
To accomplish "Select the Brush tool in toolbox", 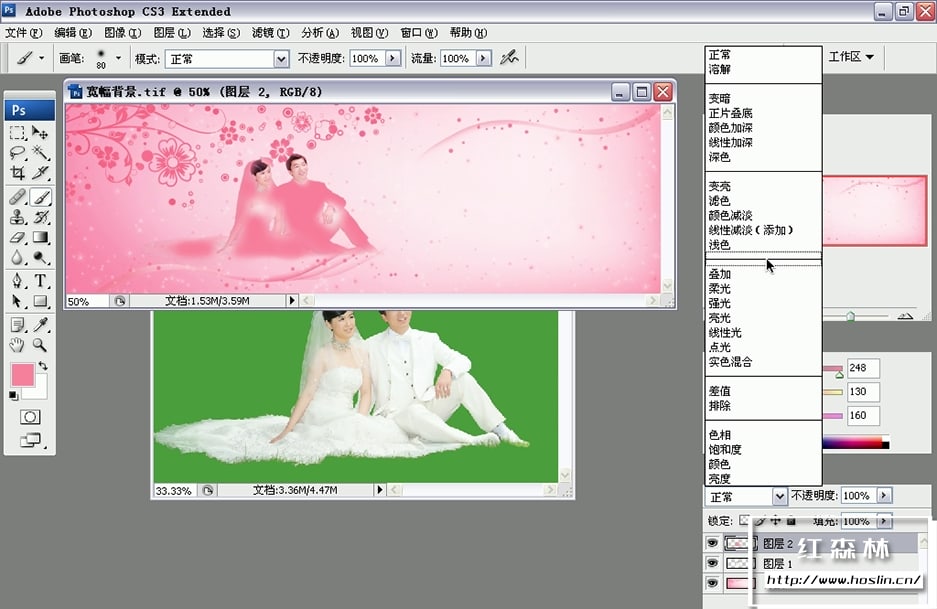I will pyautogui.click(x=40, y=197).
